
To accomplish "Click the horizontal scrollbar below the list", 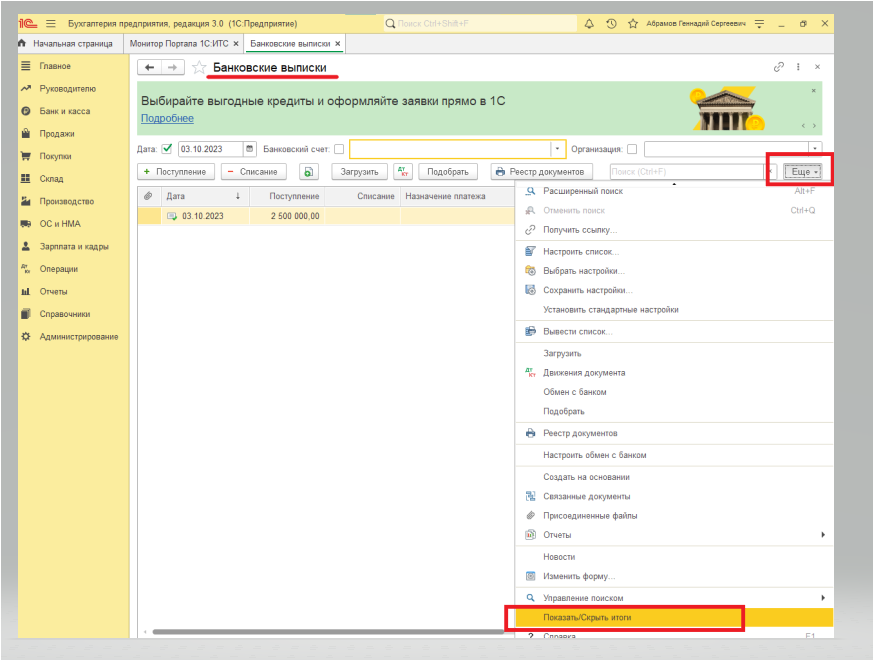I will click(328, 632).
